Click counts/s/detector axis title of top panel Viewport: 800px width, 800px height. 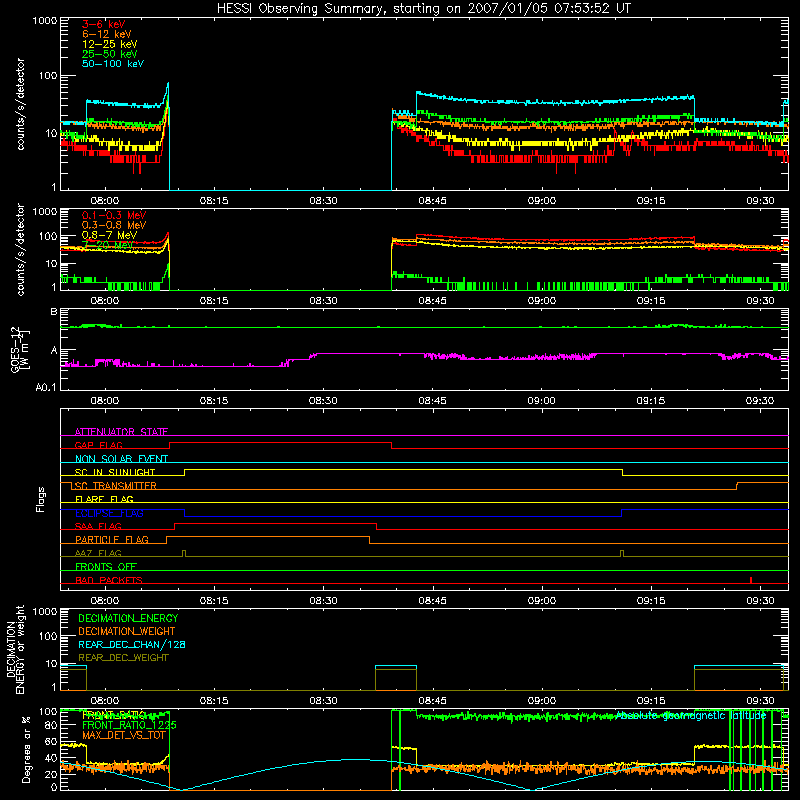coord(20,104)
